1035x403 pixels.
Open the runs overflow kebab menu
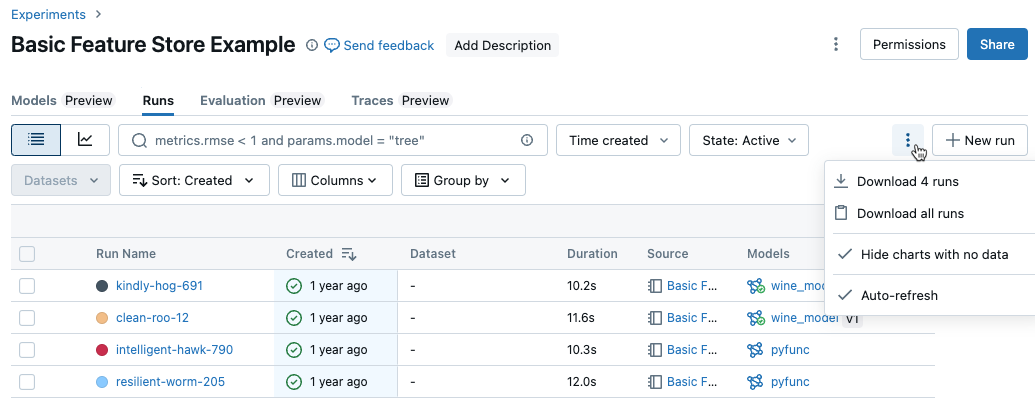pyautogui.click(x=908, y=141)
